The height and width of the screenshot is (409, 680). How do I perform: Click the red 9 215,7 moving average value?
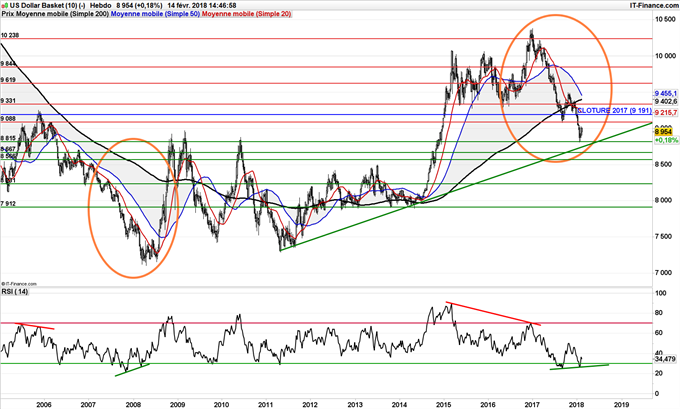(x=666, y=113)
